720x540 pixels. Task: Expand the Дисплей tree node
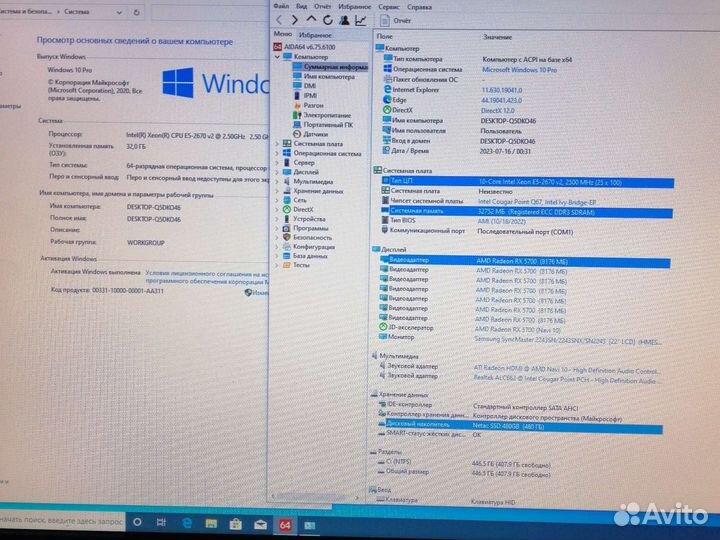[x=277, y=172]
